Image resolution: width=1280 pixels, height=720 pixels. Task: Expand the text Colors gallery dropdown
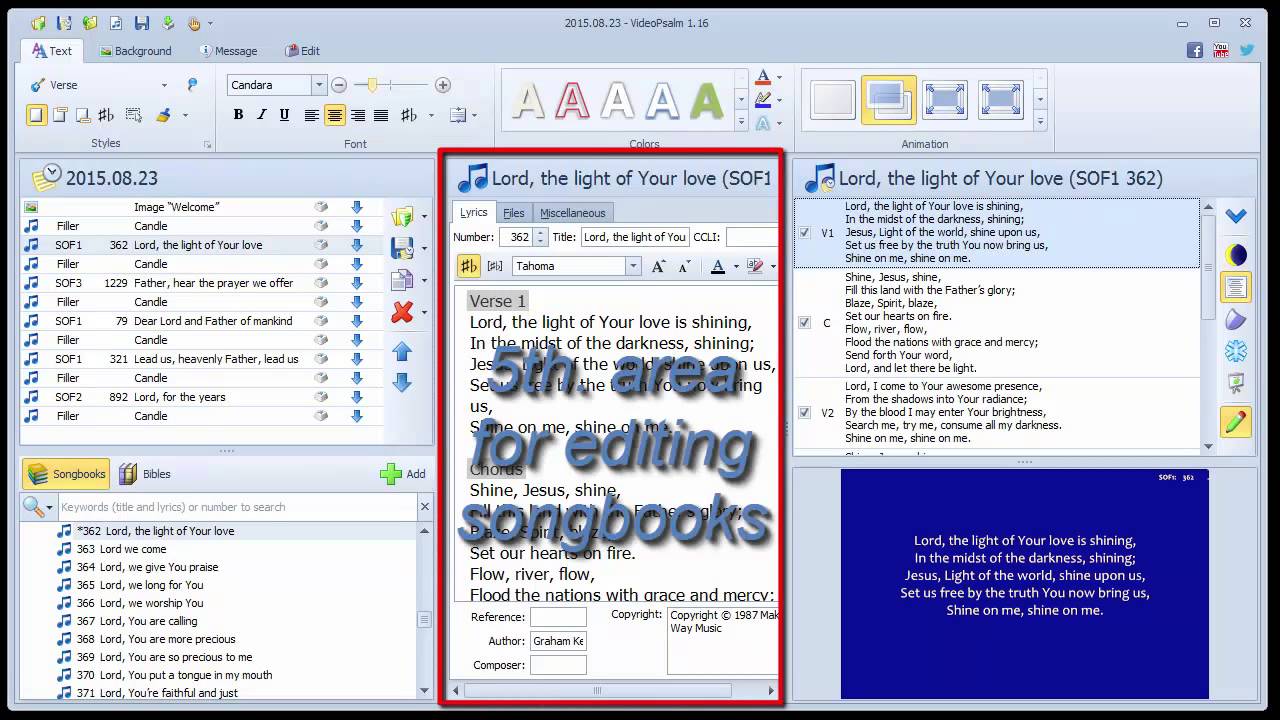[x=741, y=121]
